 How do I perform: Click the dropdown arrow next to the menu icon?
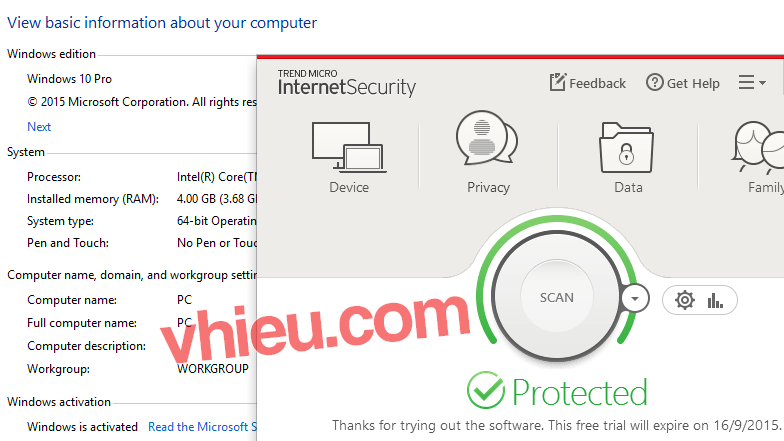(x=762, y=82)
